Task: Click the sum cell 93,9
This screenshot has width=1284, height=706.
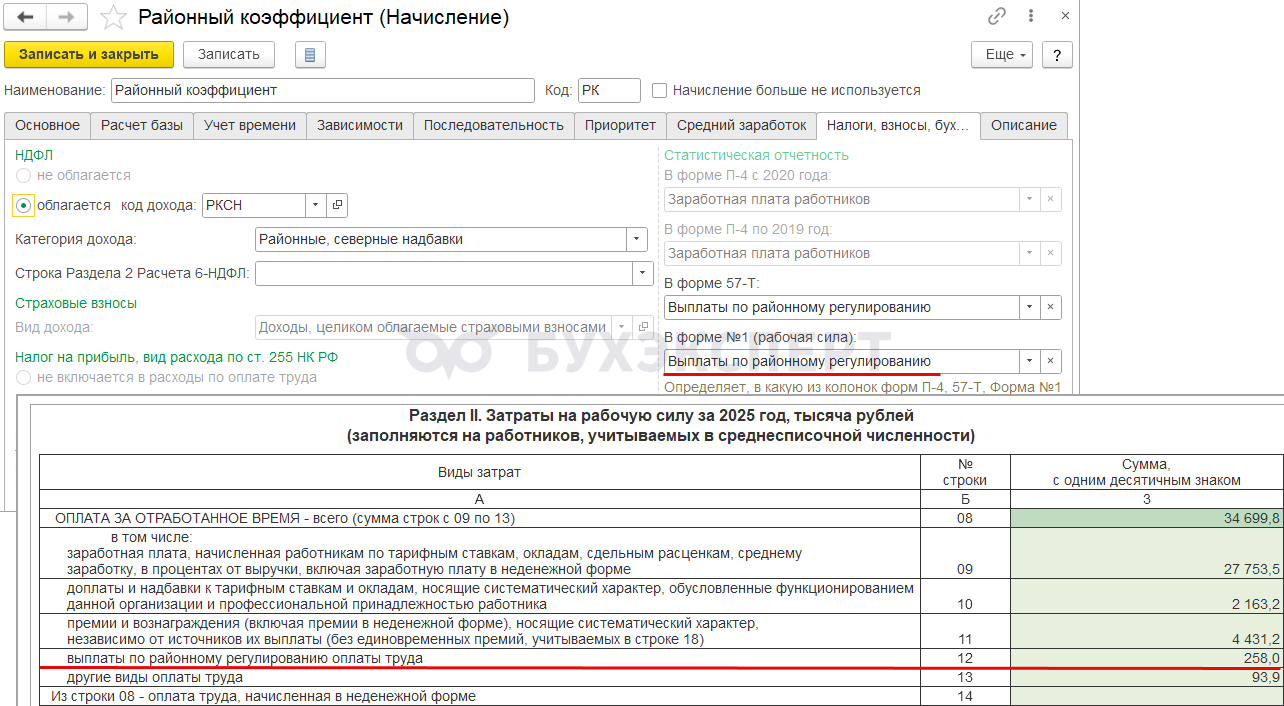Action: (1146, 677)
